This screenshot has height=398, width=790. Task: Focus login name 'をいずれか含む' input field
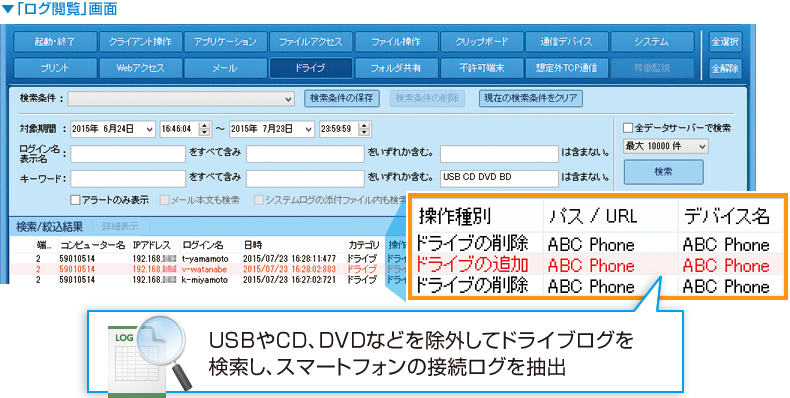[305, 154]
